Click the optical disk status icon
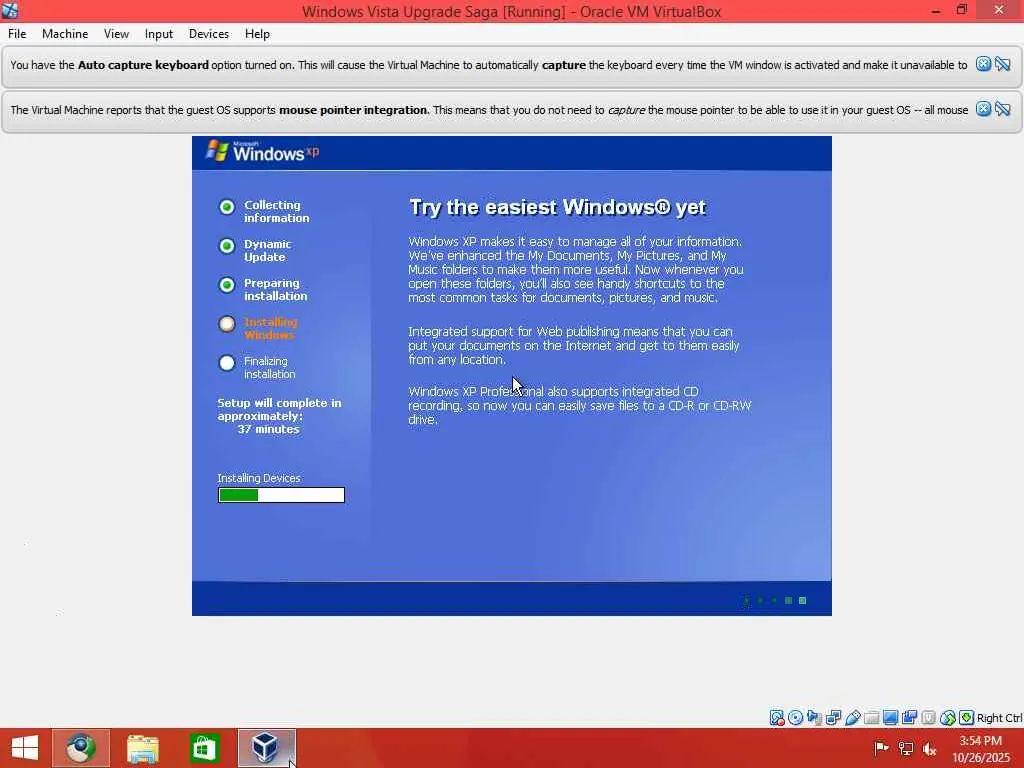Image resolution: width=1024 pixels, height=768 pixels. pos(795,718)
